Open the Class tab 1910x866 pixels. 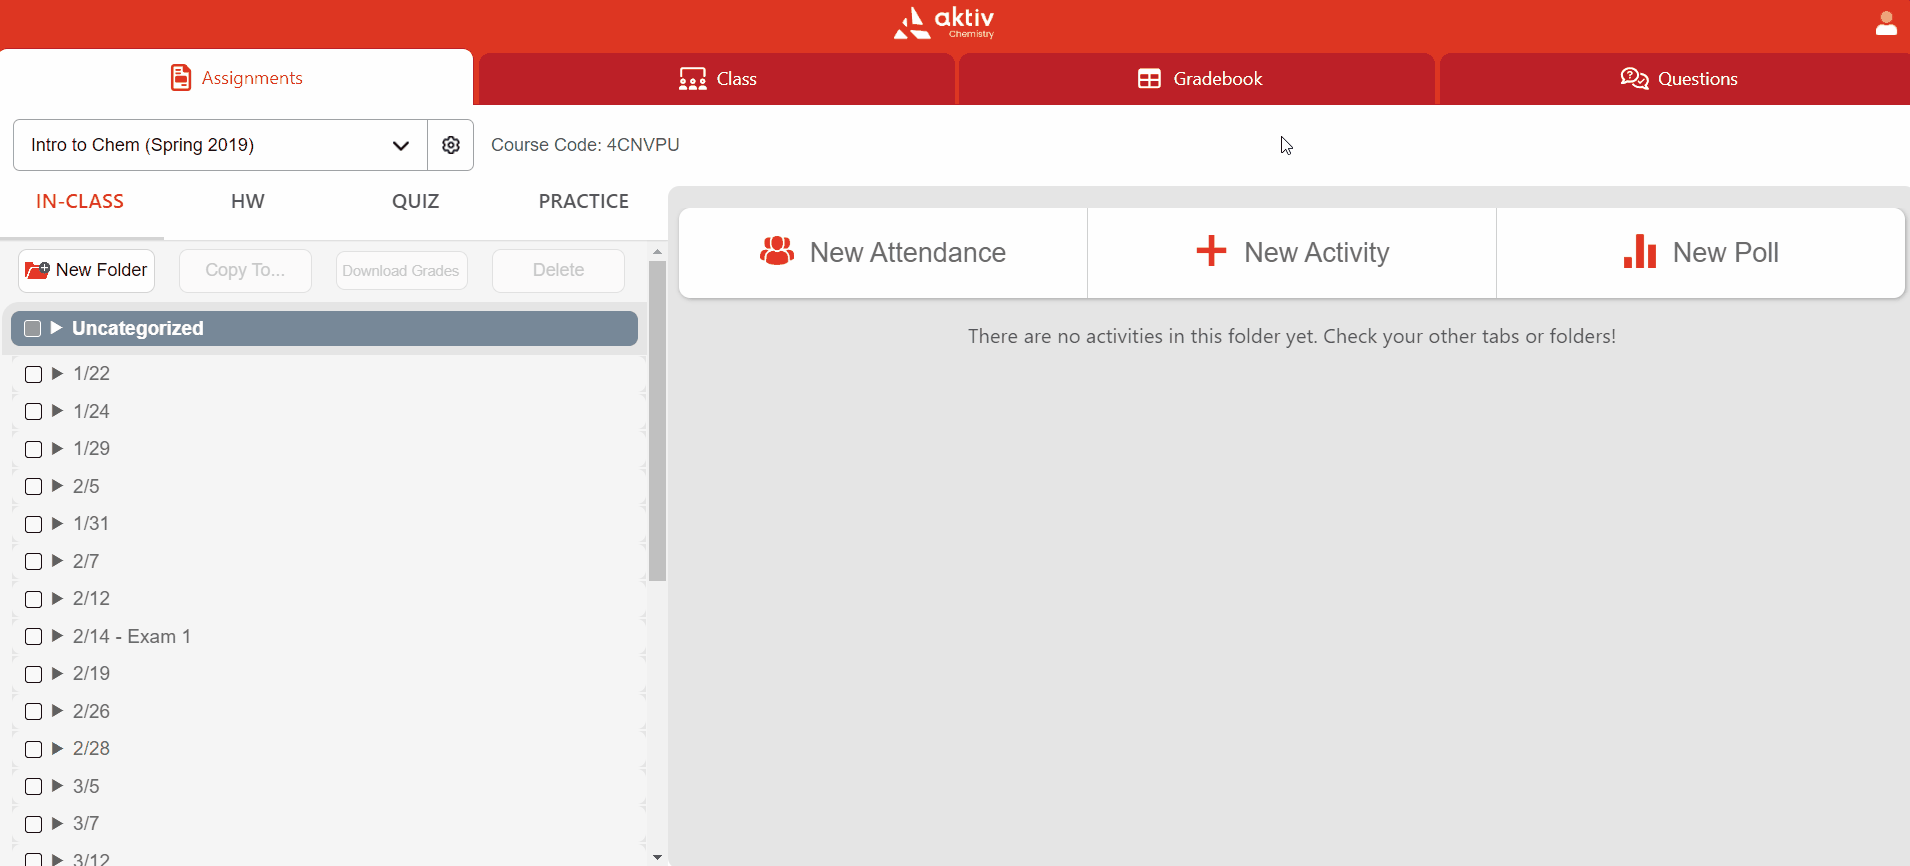tap(717, 79)
